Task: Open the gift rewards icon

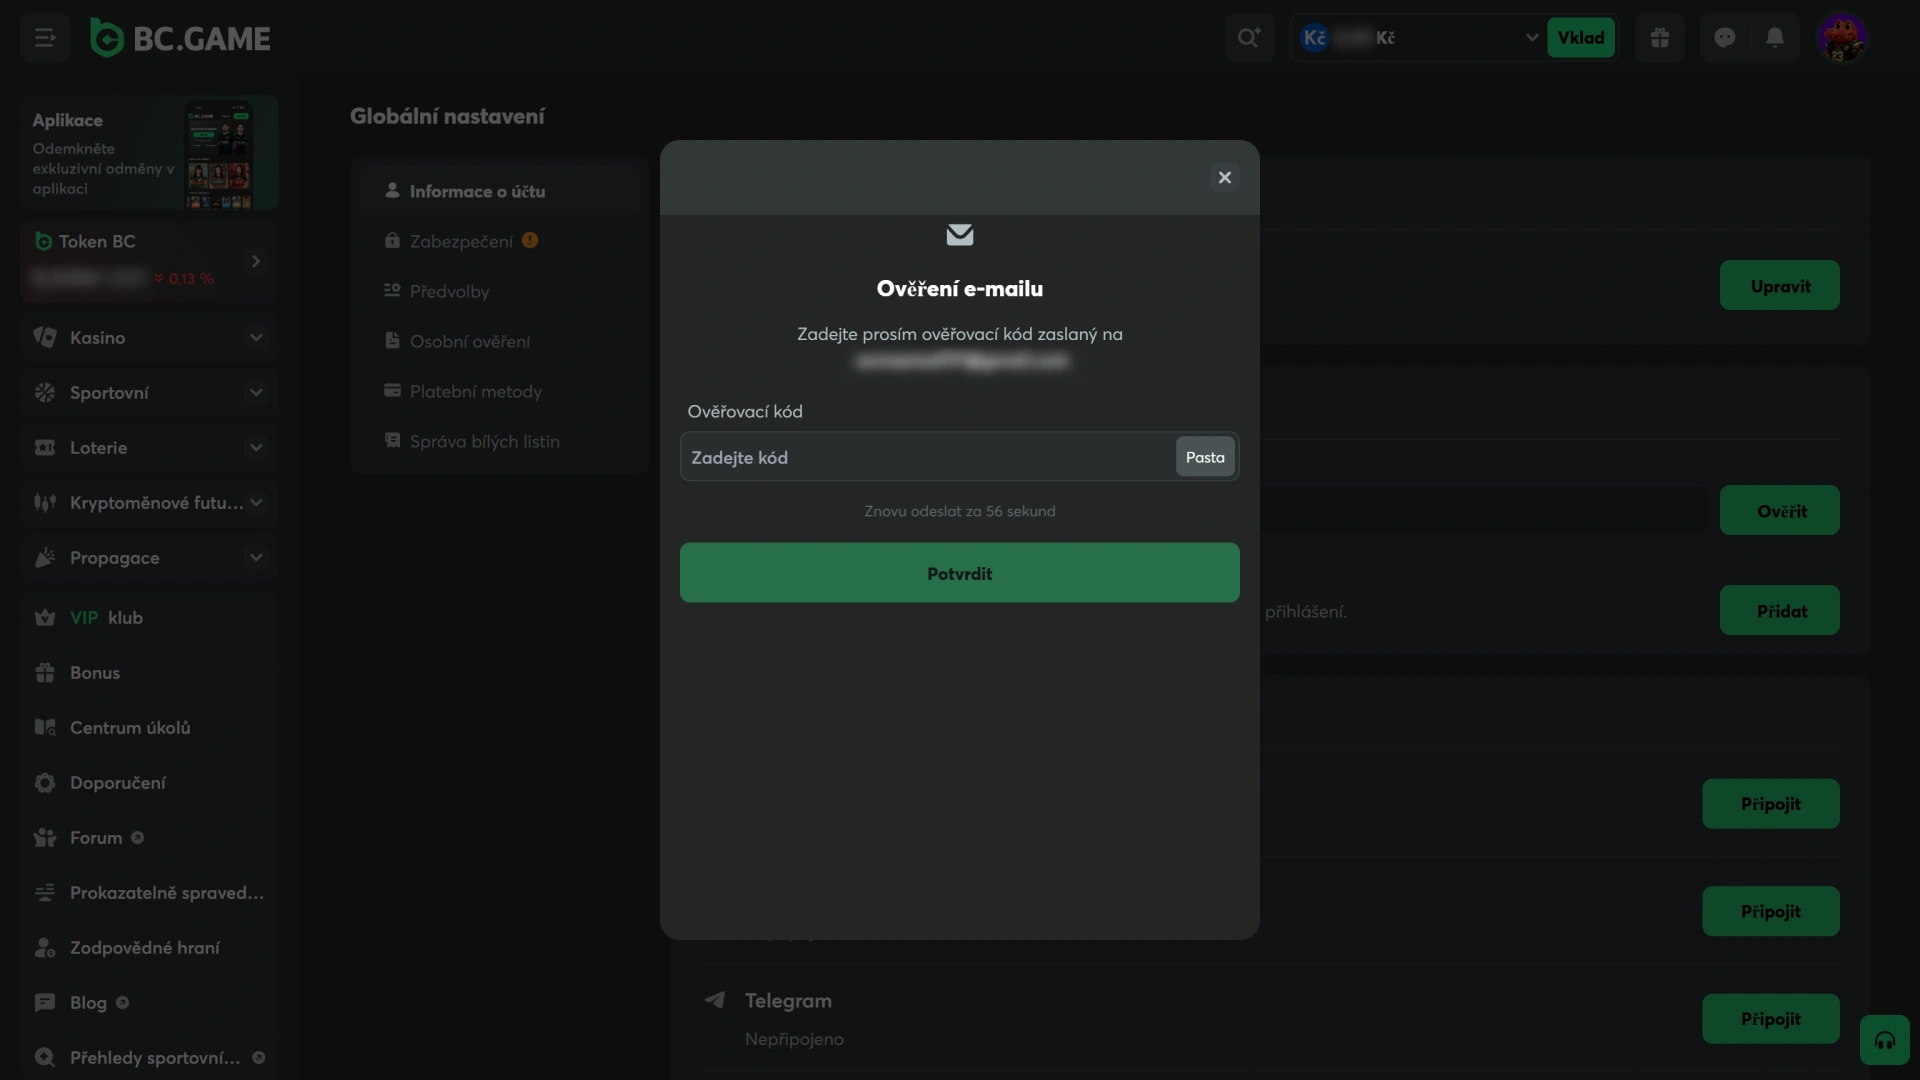Action: click(x=1660, y=38)
